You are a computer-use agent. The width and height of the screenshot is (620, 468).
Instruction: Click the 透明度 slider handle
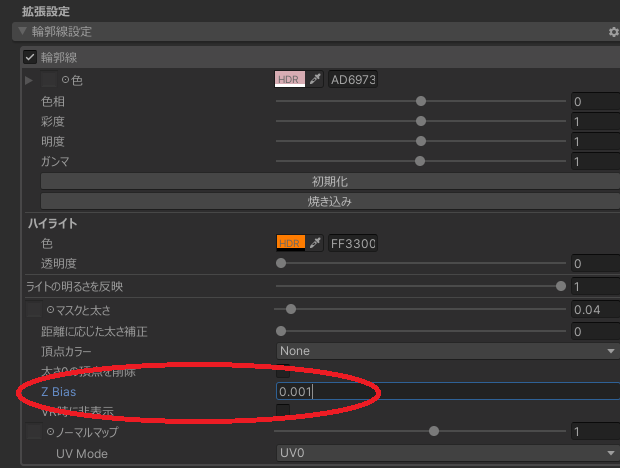coord(281,263)
